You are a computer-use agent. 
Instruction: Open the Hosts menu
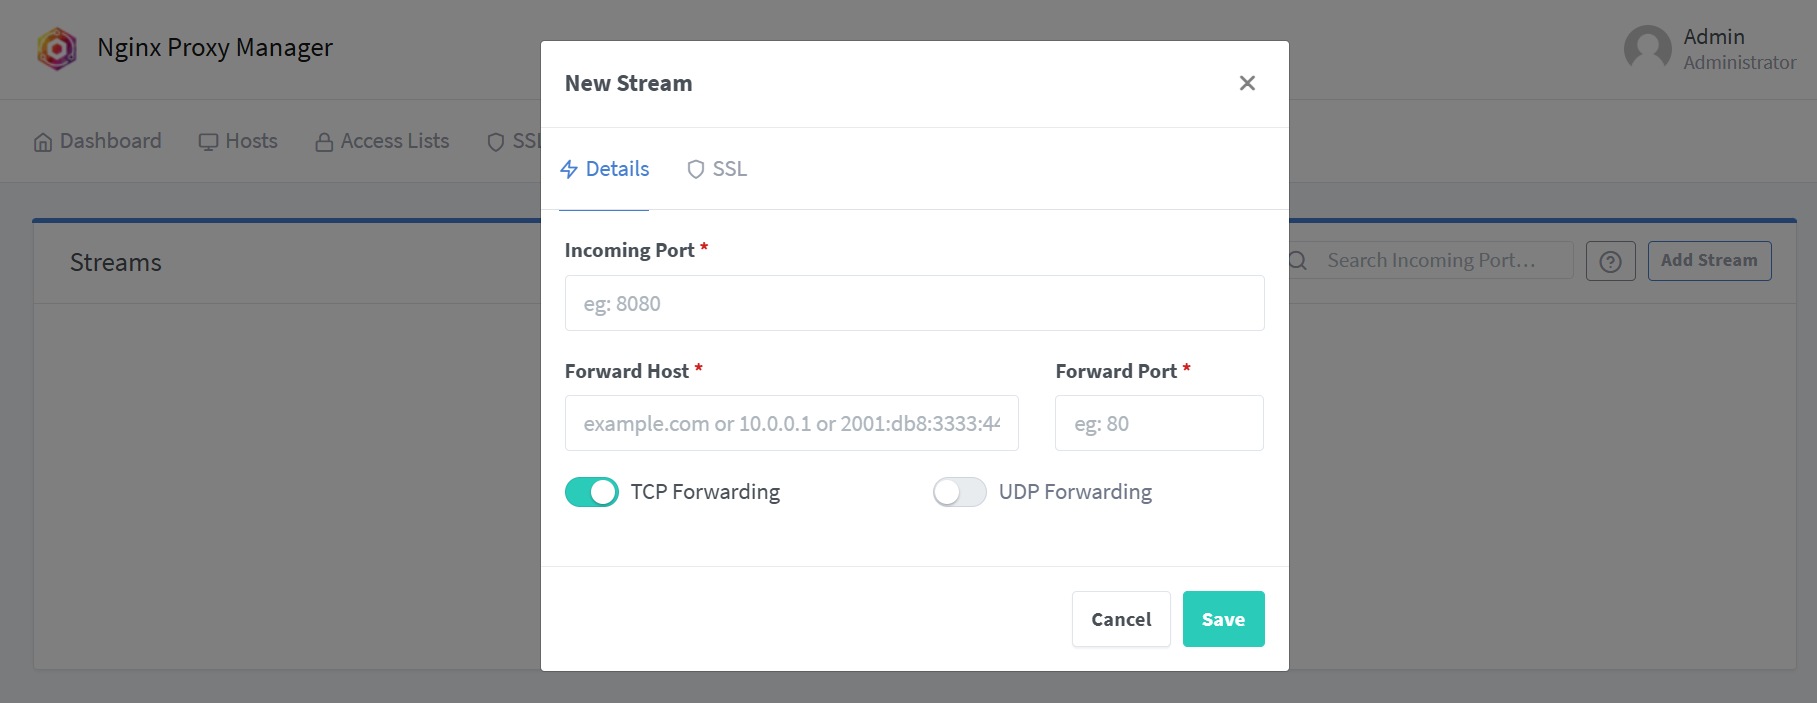click(238, 141)
